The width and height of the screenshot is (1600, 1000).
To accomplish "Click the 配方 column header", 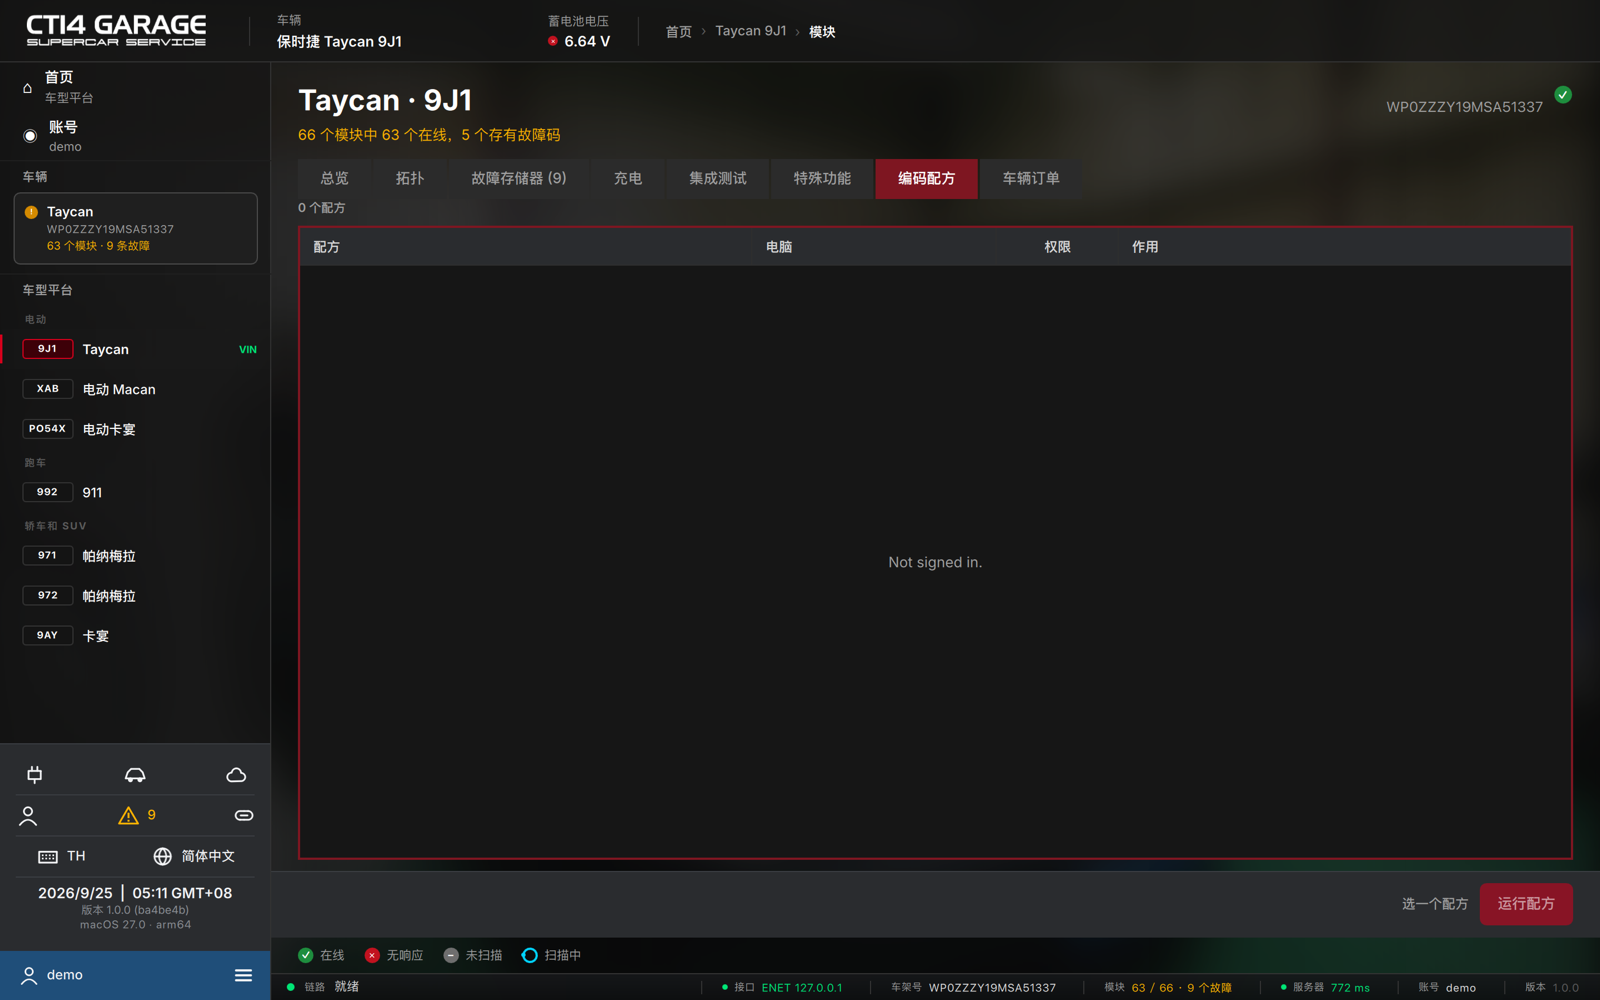I will coord(327,247).
